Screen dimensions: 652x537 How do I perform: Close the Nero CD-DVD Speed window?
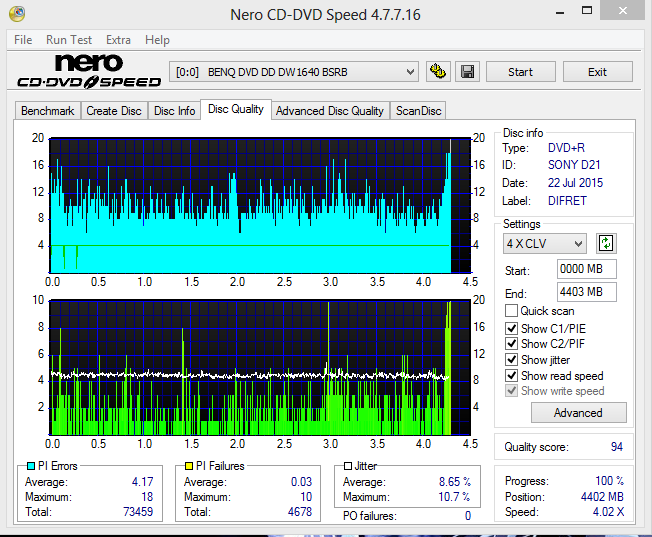(622, 10)
